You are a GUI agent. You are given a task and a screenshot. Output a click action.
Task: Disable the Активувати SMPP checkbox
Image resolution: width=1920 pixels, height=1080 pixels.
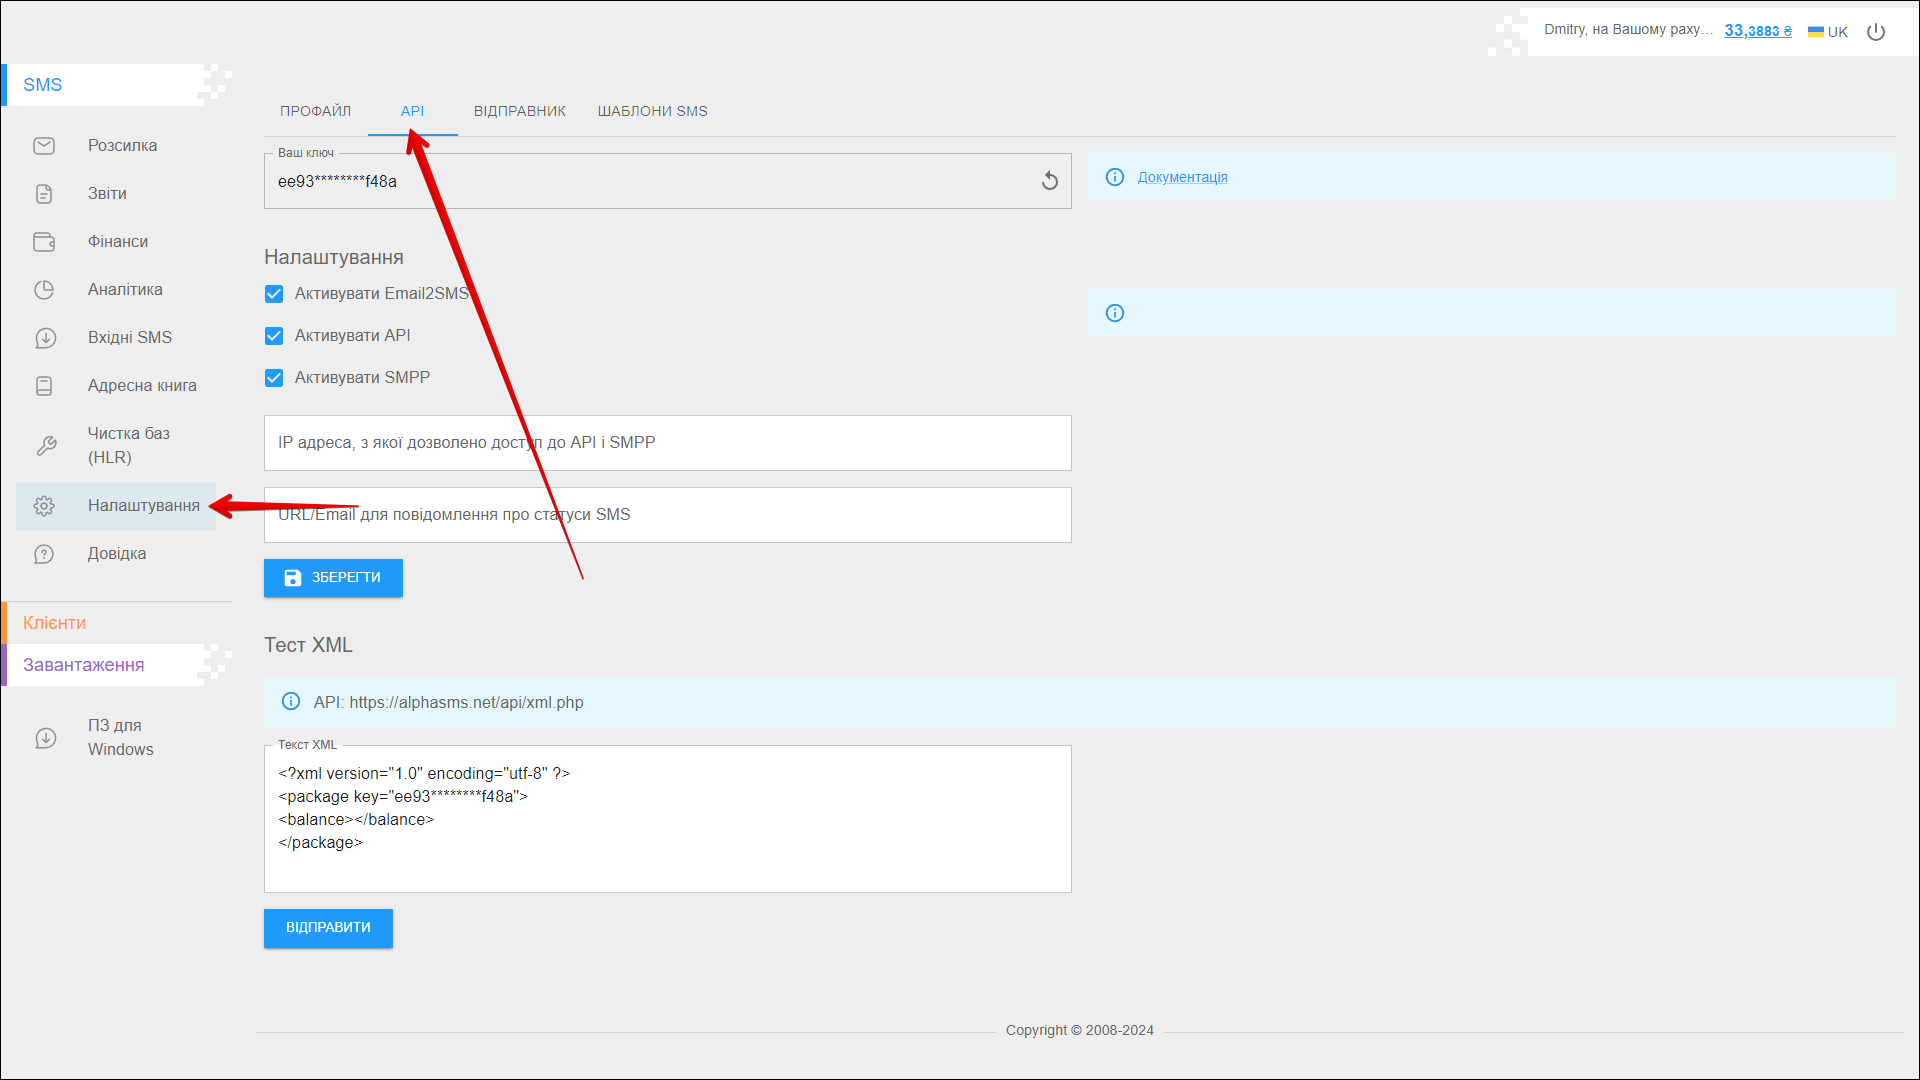click(274, 378)
